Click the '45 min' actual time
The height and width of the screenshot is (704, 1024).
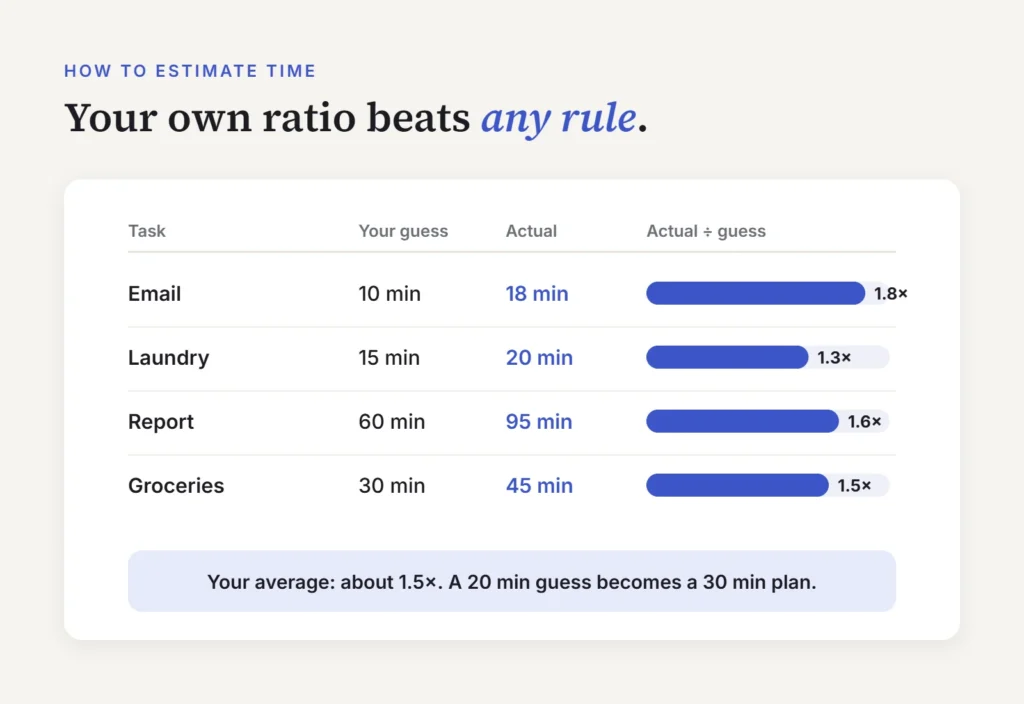[539, 486]
